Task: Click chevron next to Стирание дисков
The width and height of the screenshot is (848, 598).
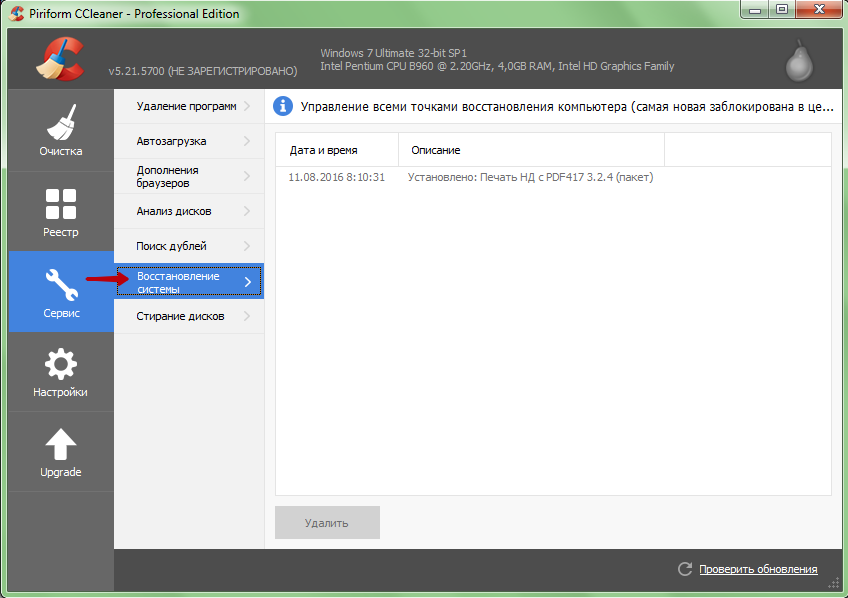Action: coord(247,316)
